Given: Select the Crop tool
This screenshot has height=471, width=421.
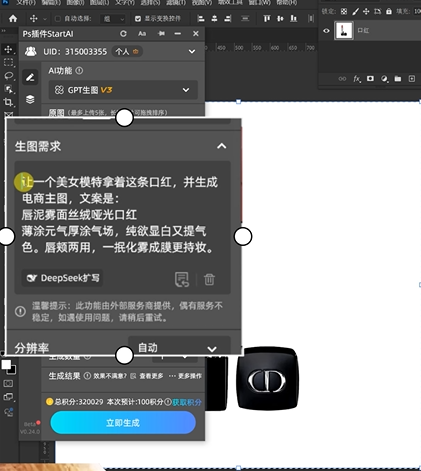Looking at the screenshot, I should point(9,102).
